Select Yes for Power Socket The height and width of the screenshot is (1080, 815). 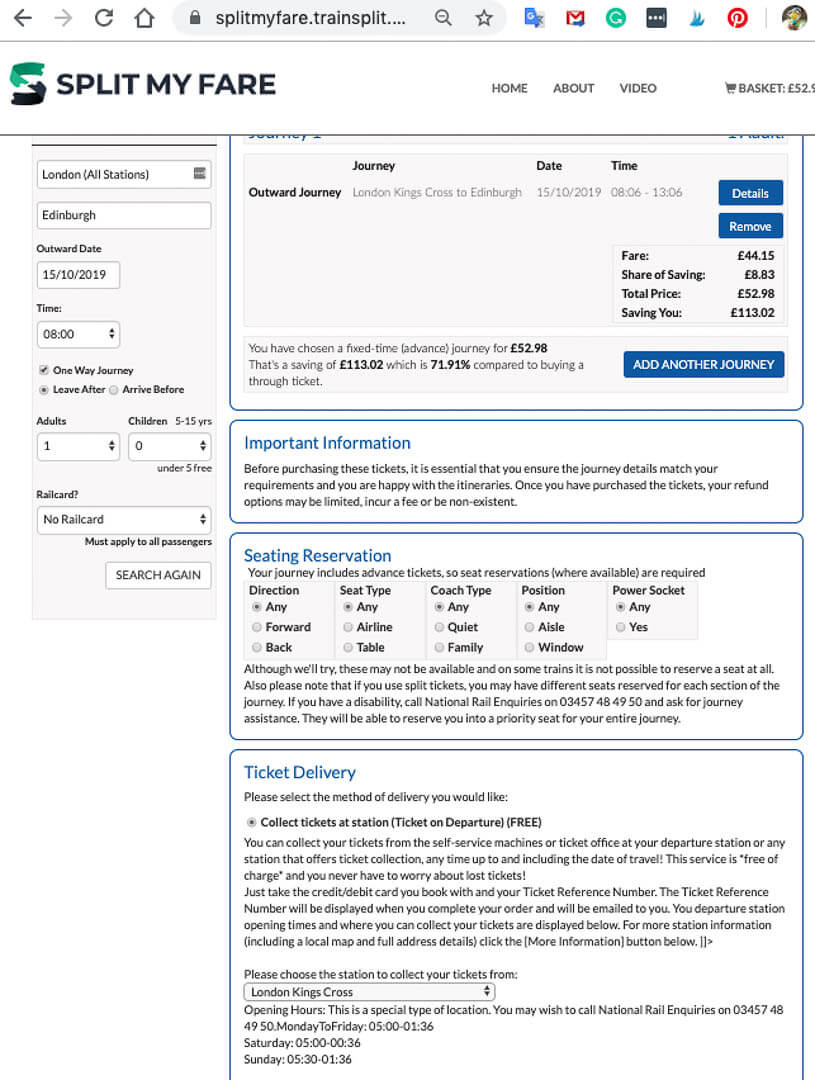pyautogui.click(x=621, y=627)
